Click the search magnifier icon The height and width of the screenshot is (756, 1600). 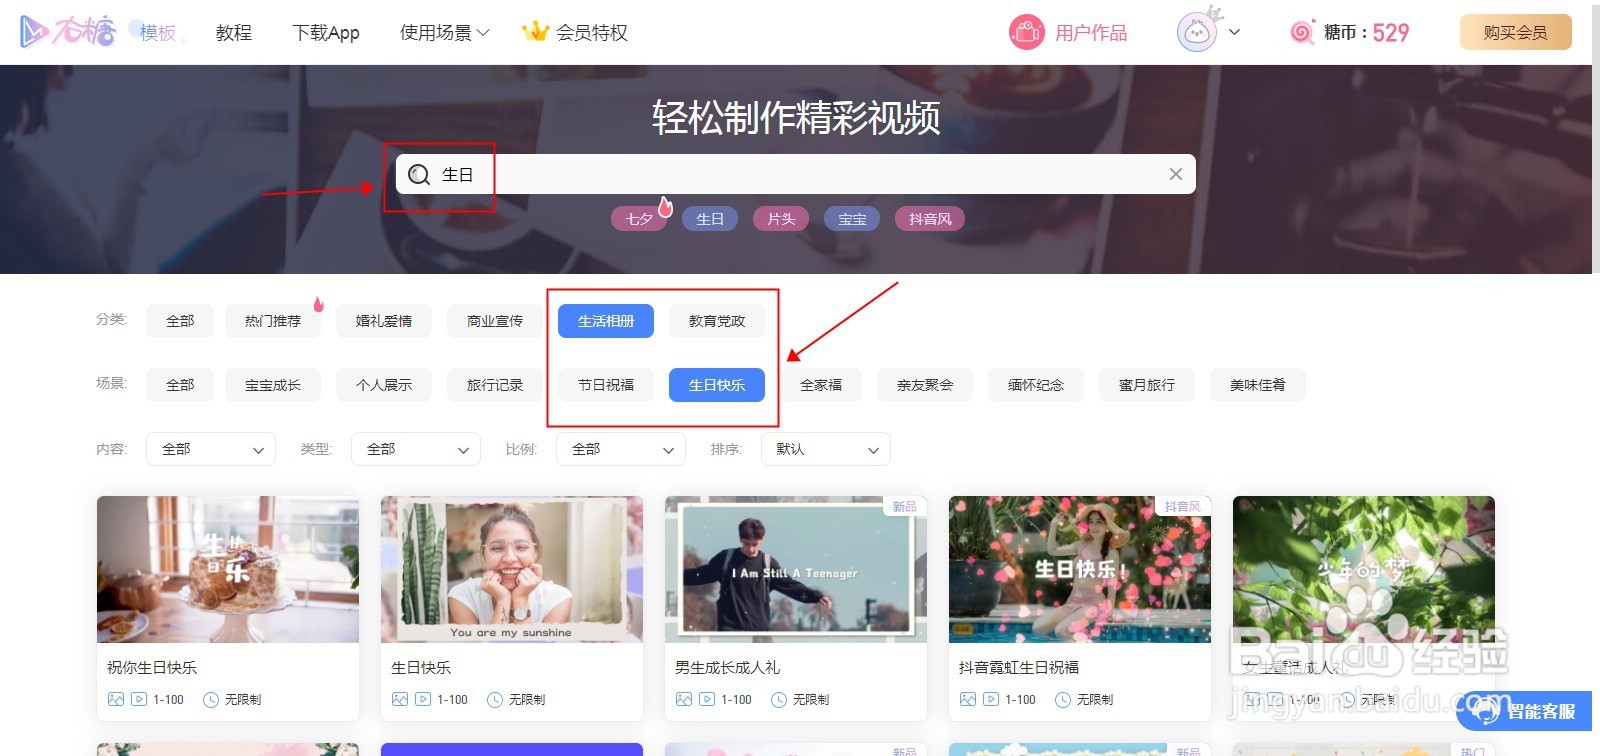coord(419,175)
